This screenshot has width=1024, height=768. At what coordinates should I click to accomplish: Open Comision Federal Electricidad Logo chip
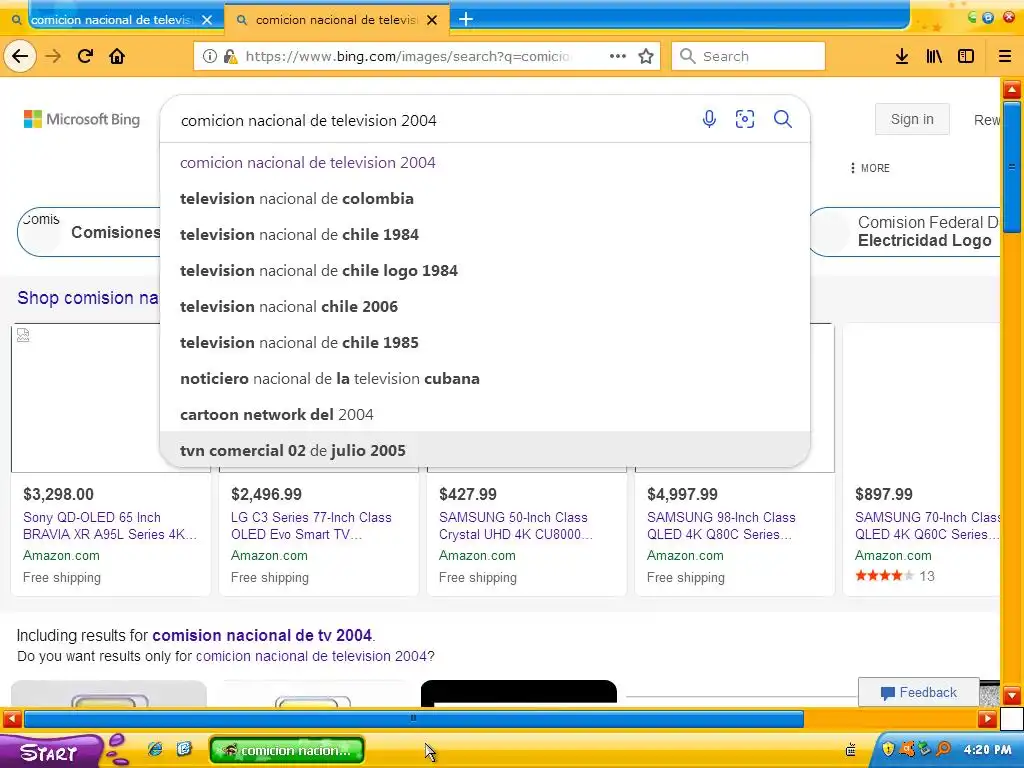tap(904, 232)
